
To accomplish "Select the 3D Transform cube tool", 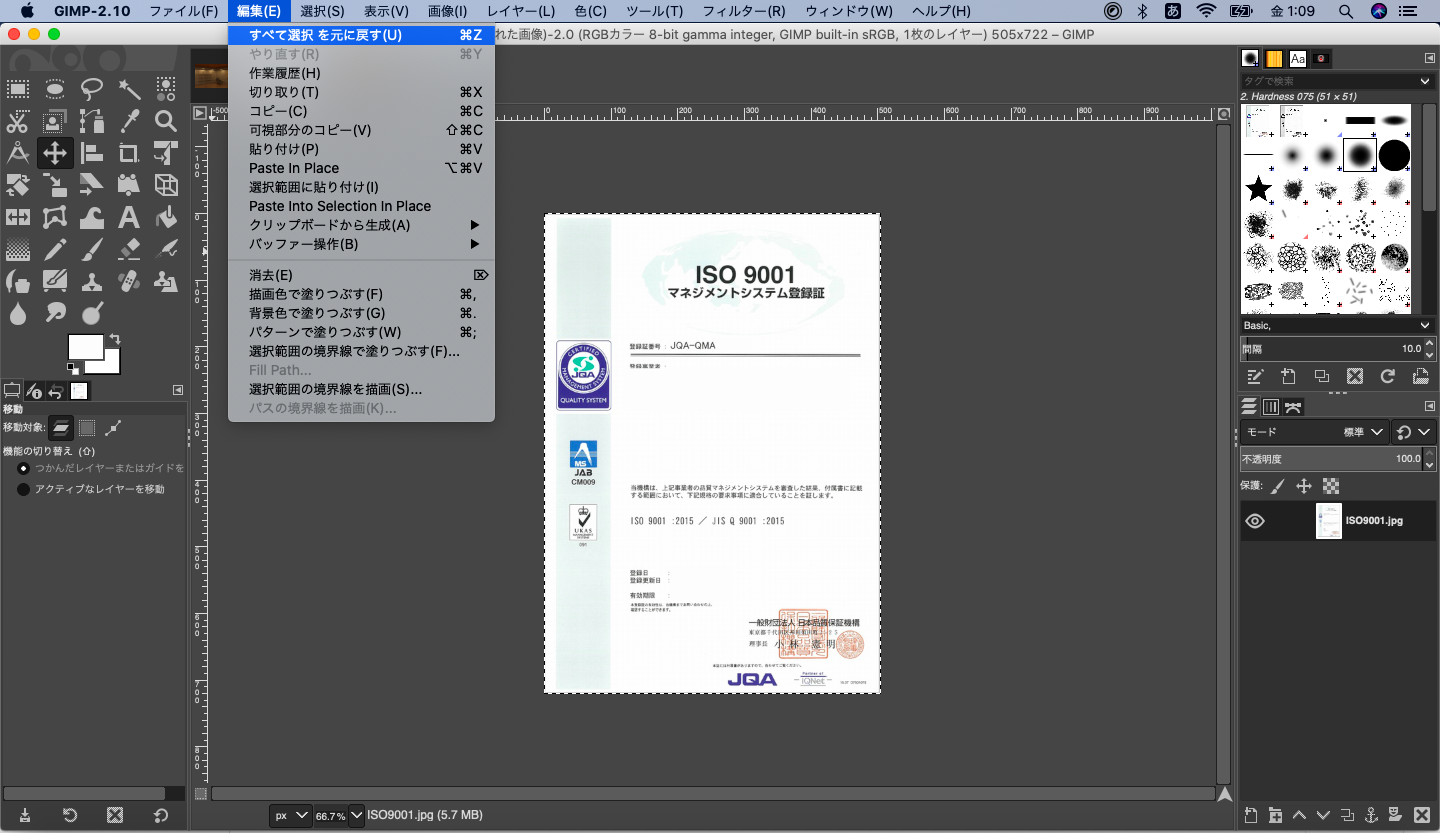I will coord(166,185).
